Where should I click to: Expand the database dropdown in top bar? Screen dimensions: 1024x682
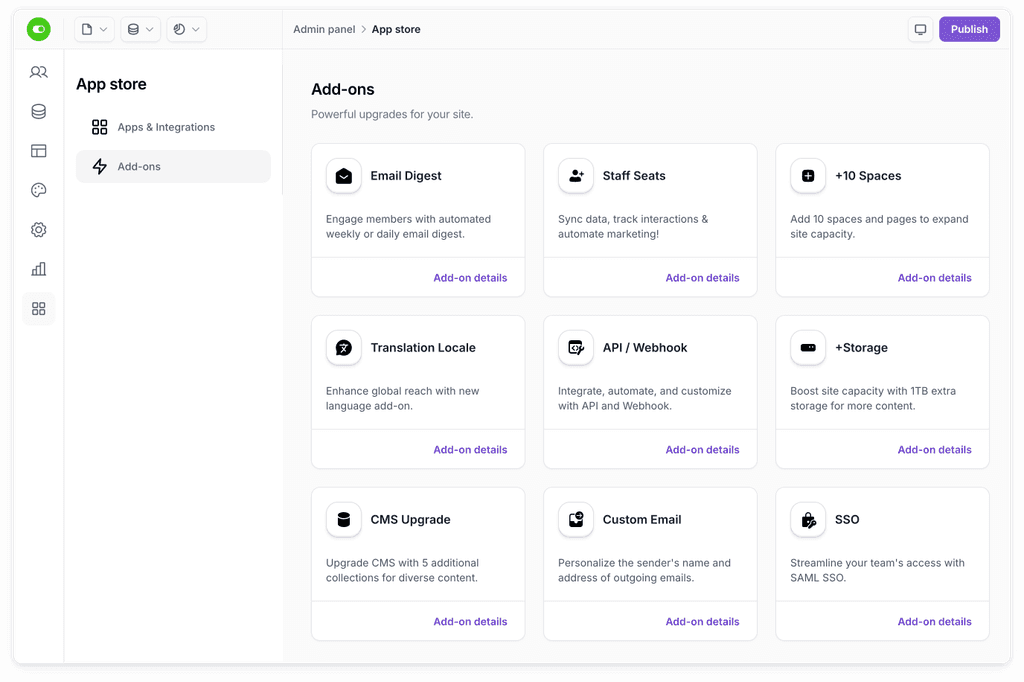[140, 30]
